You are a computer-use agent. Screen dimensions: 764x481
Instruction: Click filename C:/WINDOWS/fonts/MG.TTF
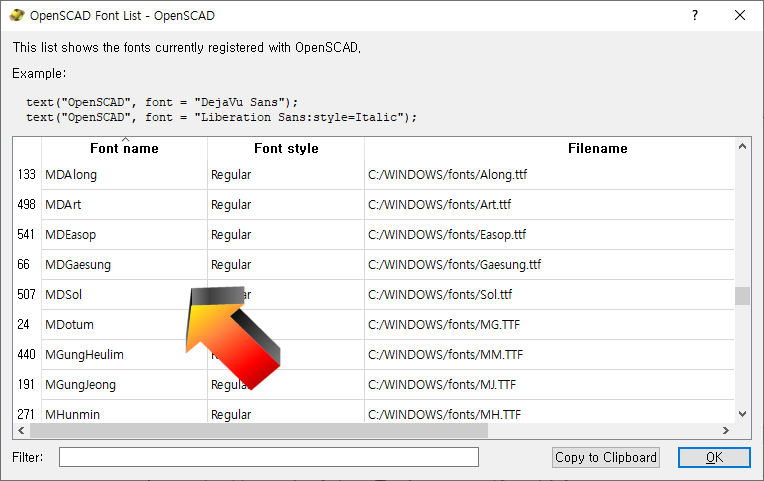tap(444, 325)
